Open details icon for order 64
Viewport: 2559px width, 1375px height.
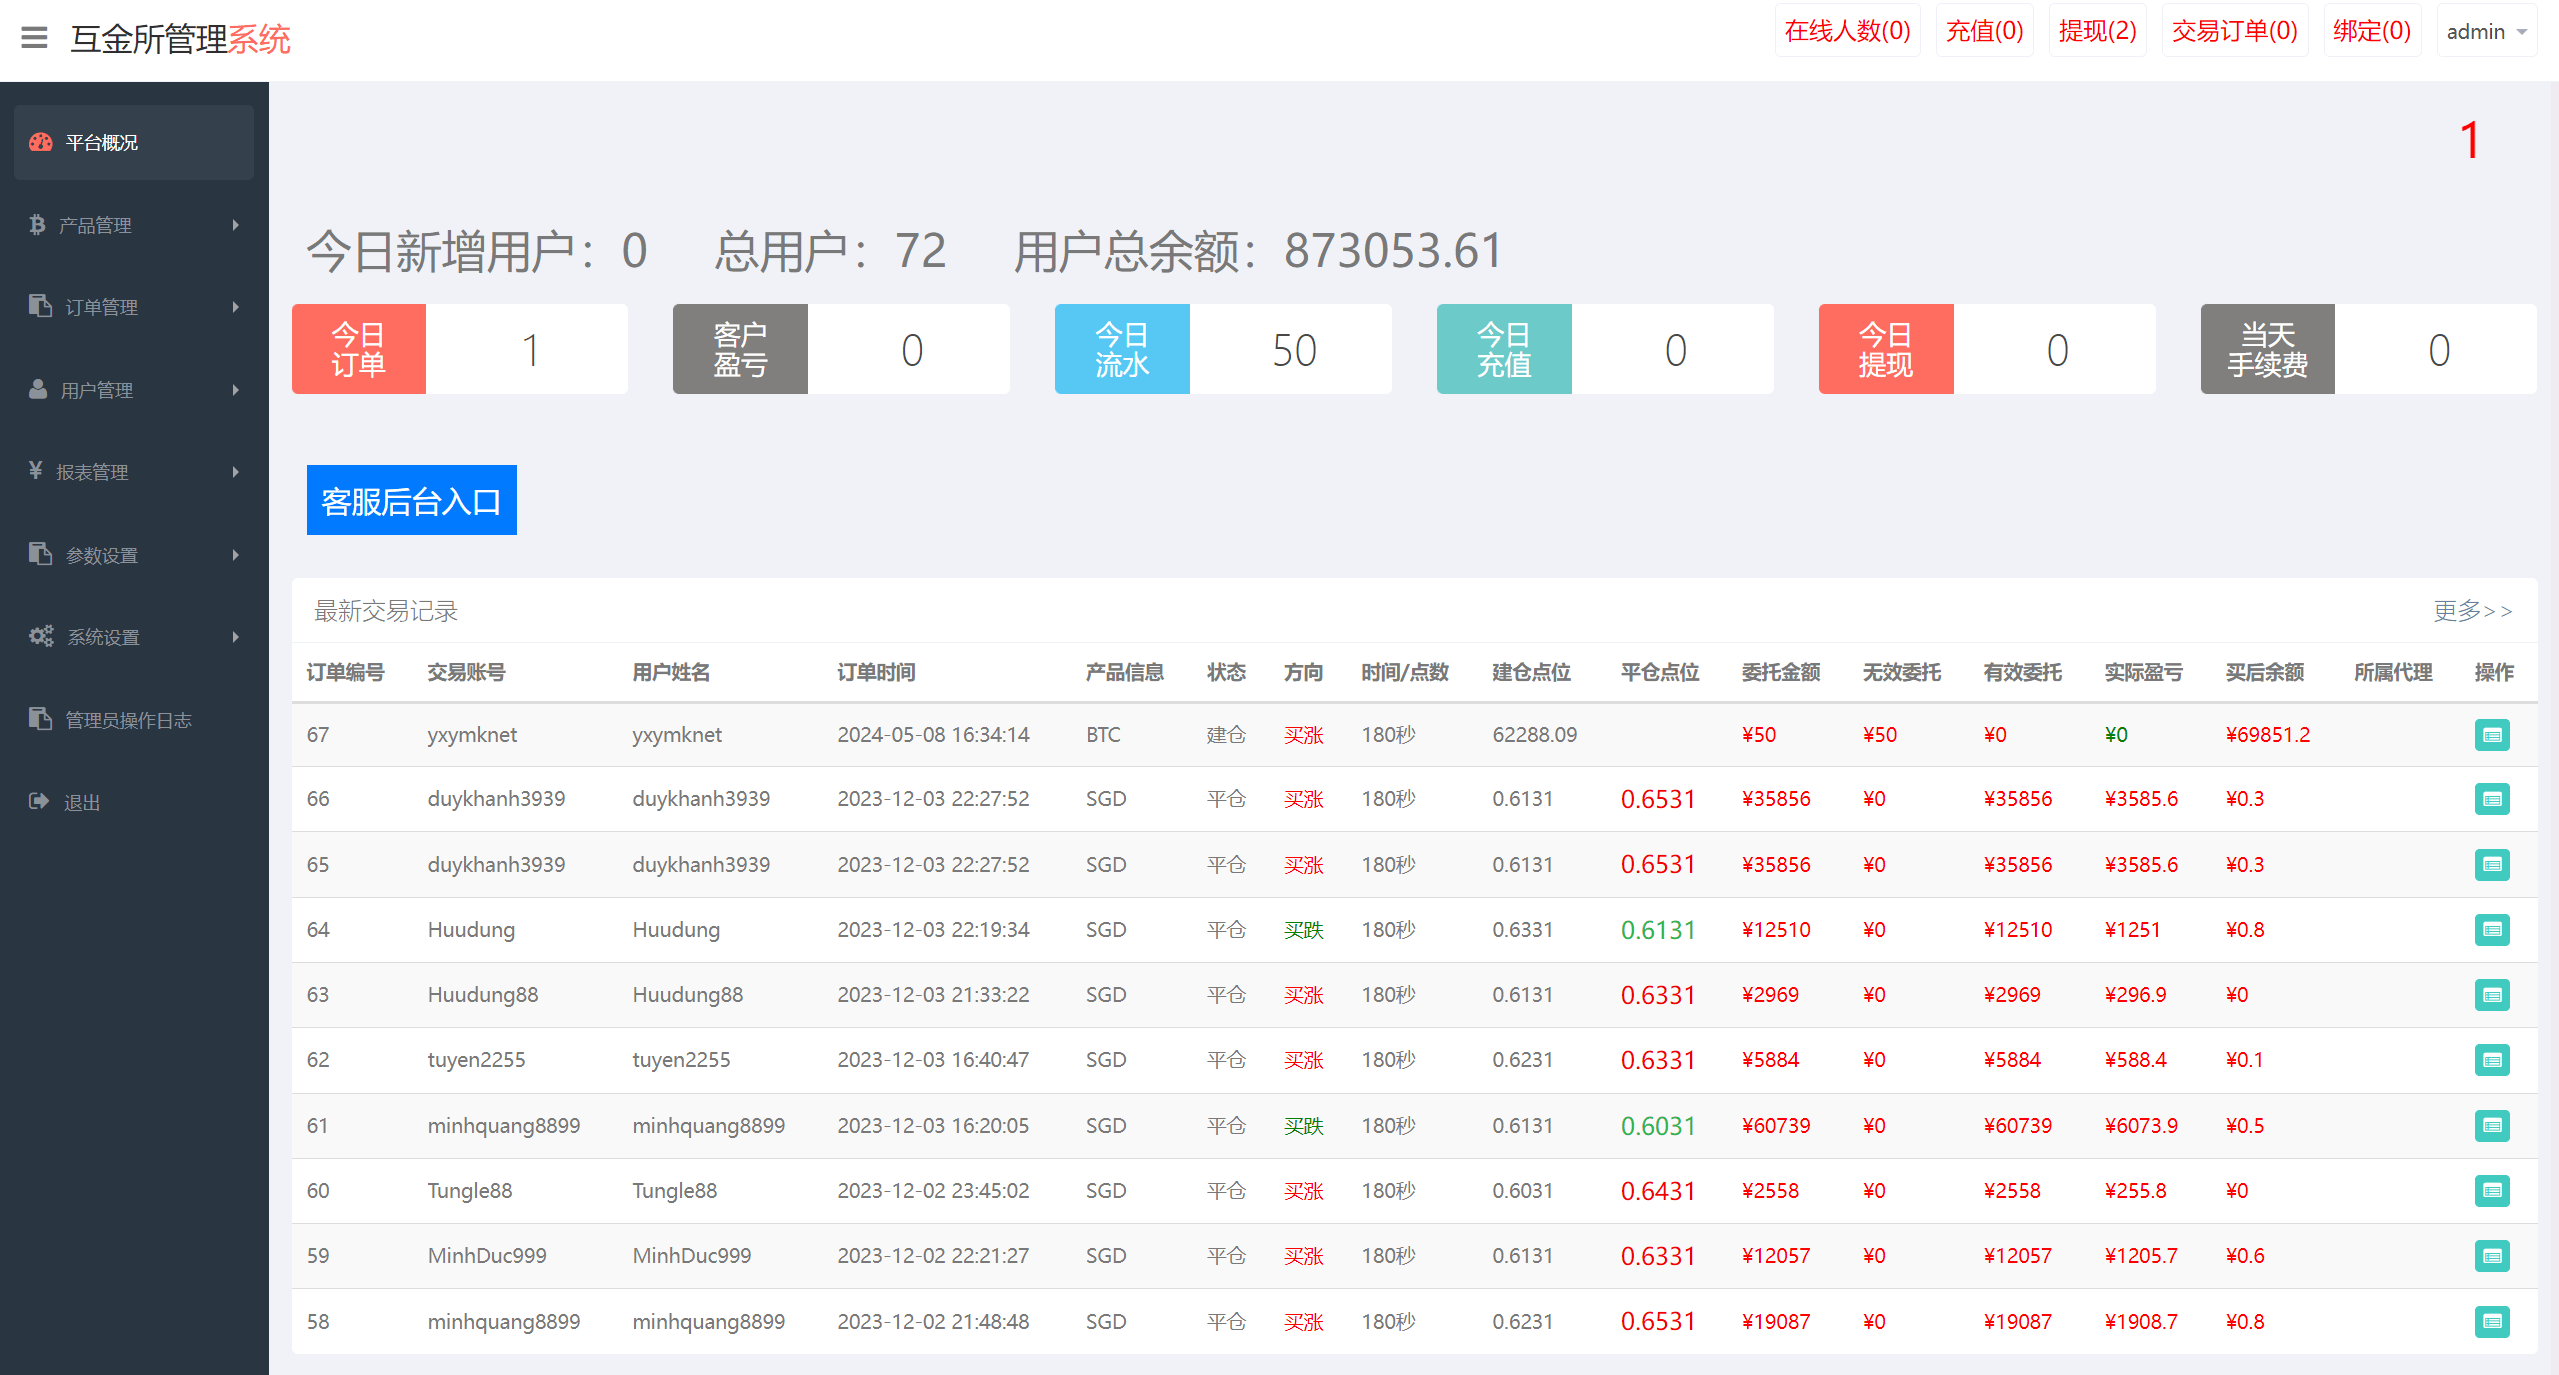point(2491,930)
